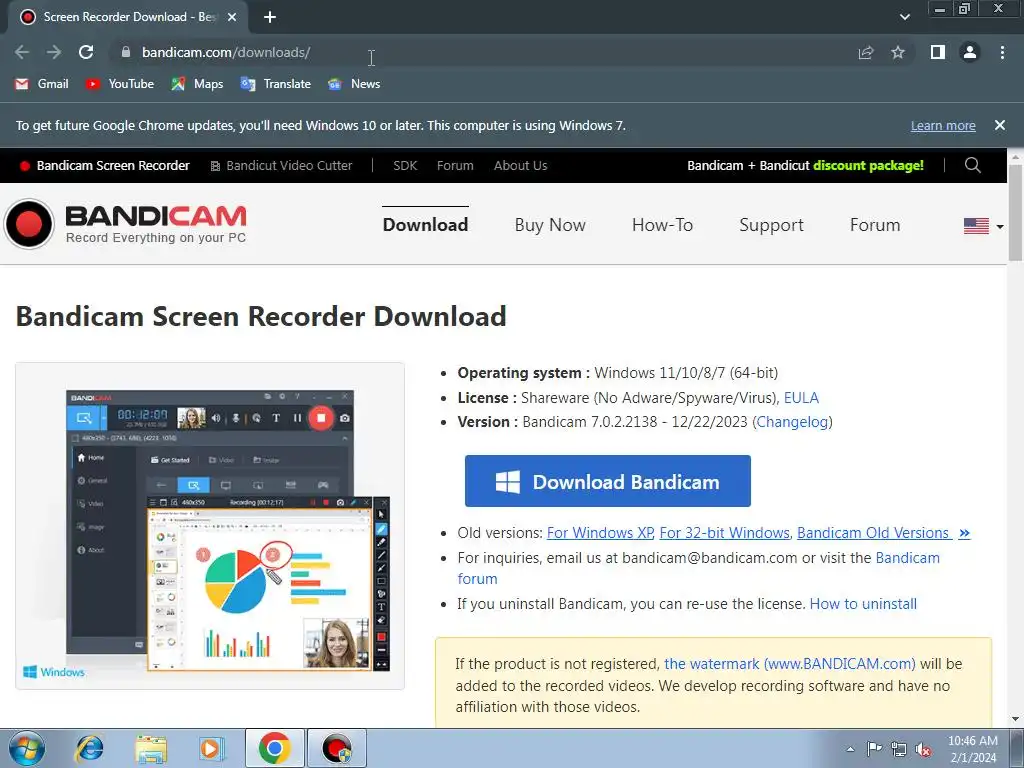Open How to uninstall link
This screenshot has height=768, width=1024.
(x=863, y=604)
